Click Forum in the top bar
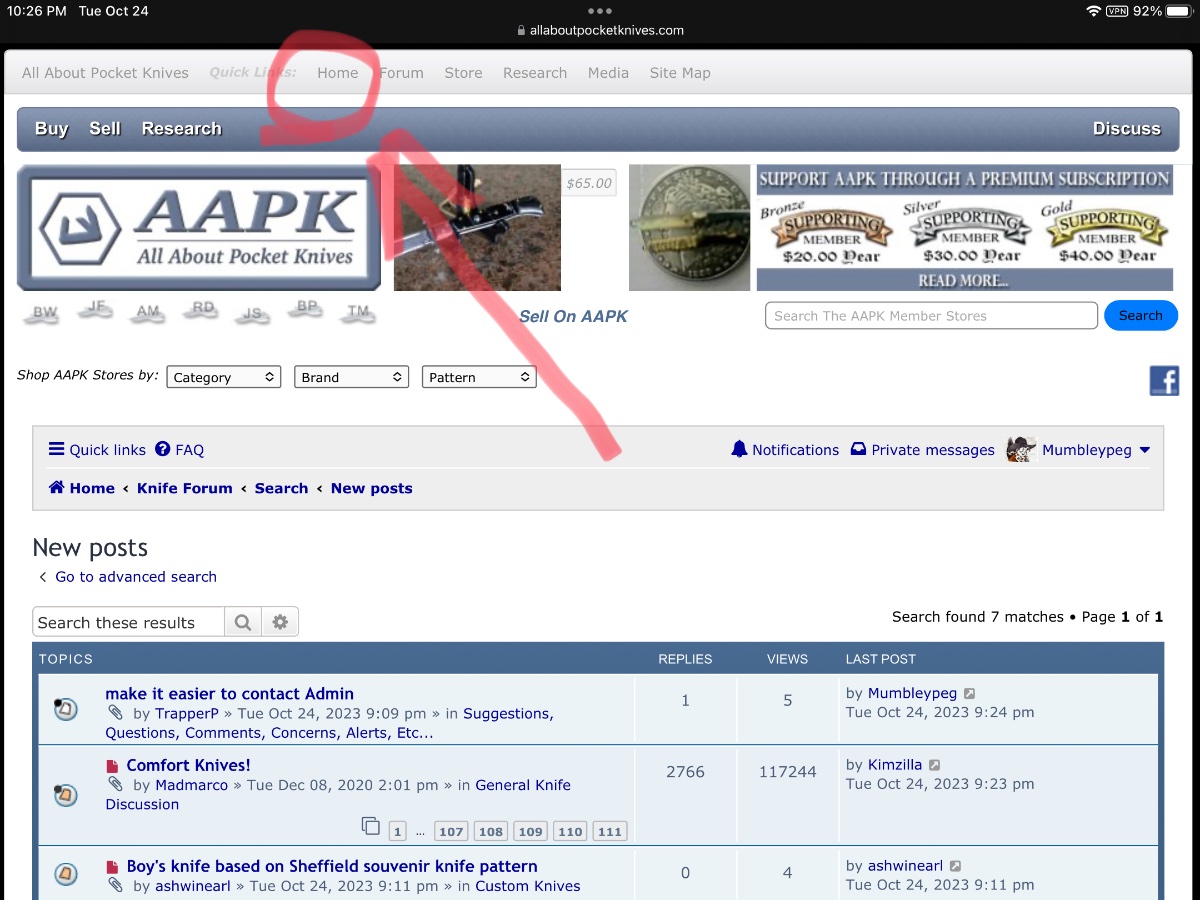The width and height of the screenshot is (1200, 900). click(x=402, y=73)
